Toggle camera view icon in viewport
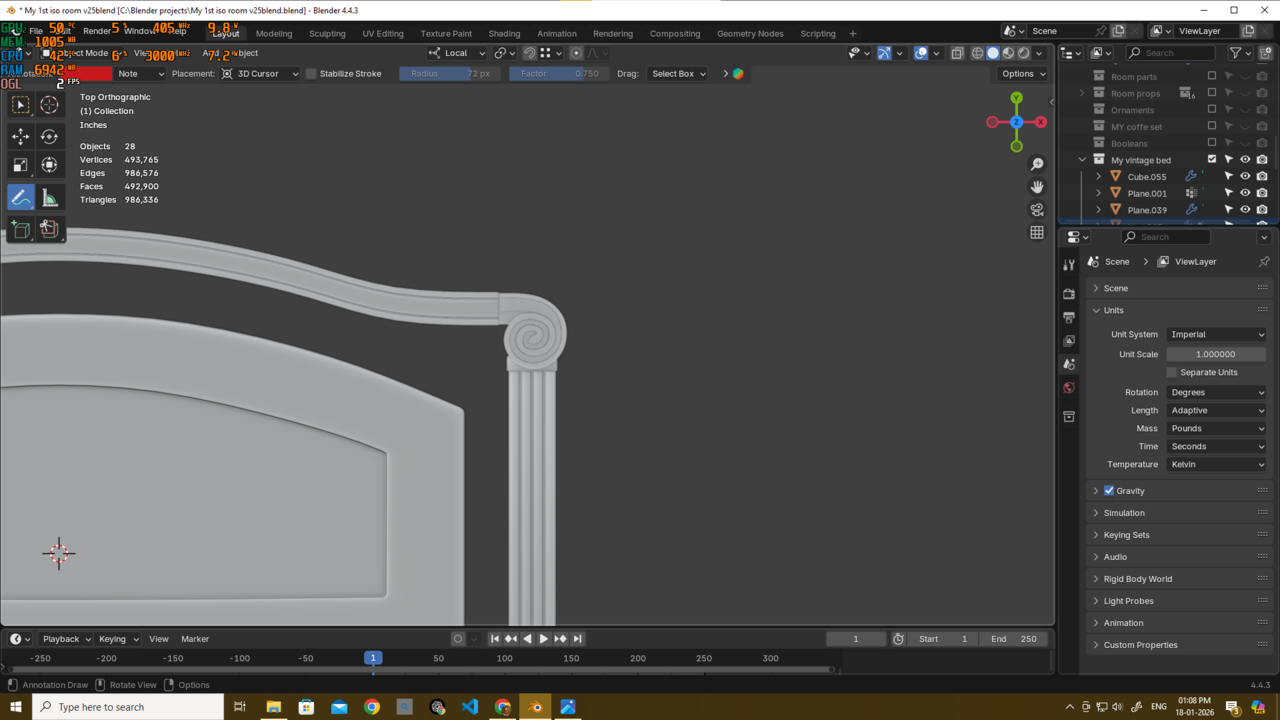Image resolution: width=1280 pixels, height=720 pixels. (1037, 210)
